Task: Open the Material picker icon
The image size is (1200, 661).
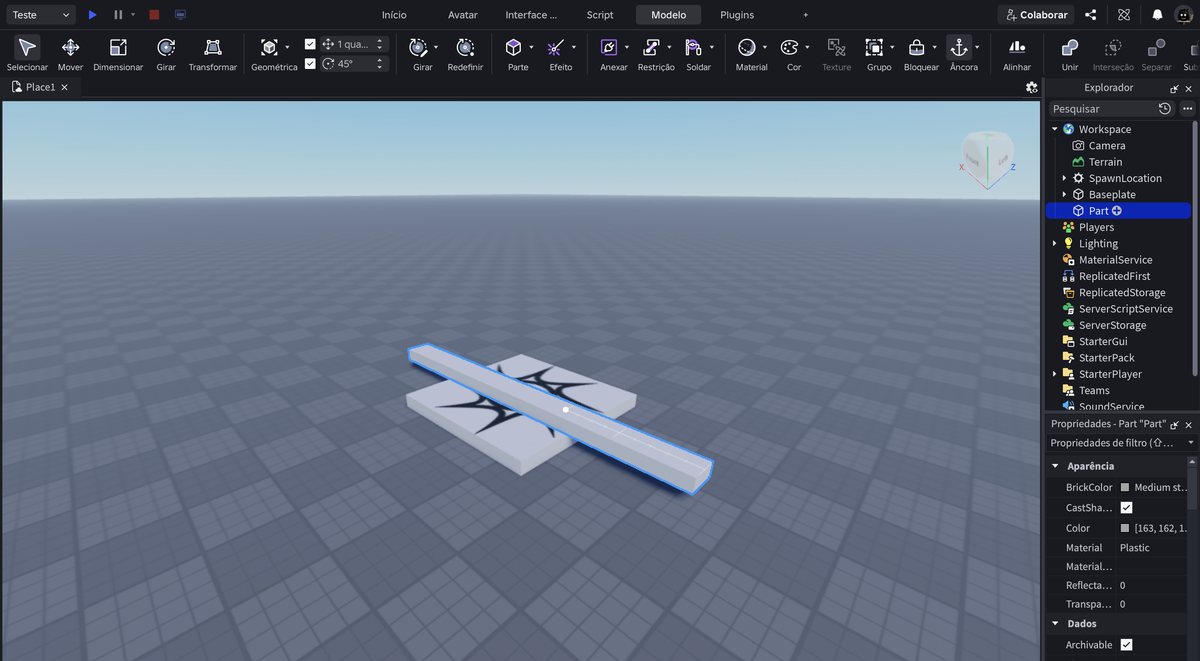Action: [x=746, y=47]
